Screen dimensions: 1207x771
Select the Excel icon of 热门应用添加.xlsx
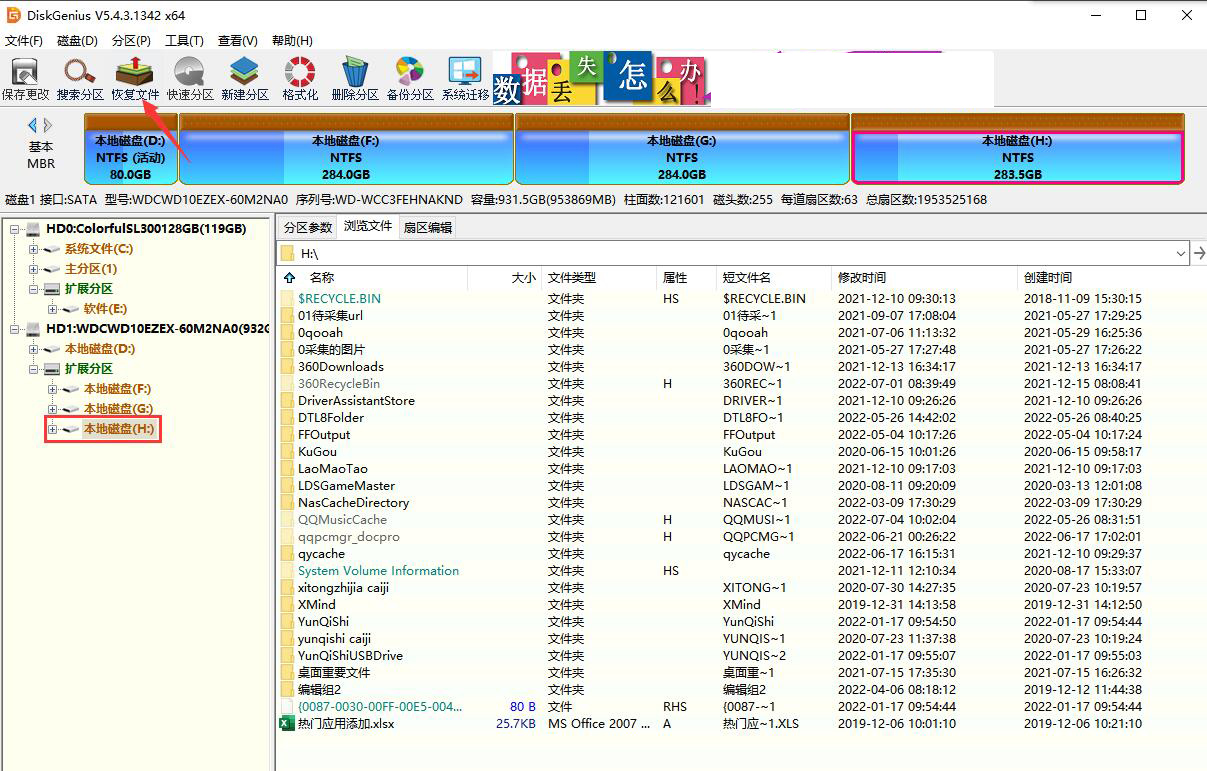[287, 724]
